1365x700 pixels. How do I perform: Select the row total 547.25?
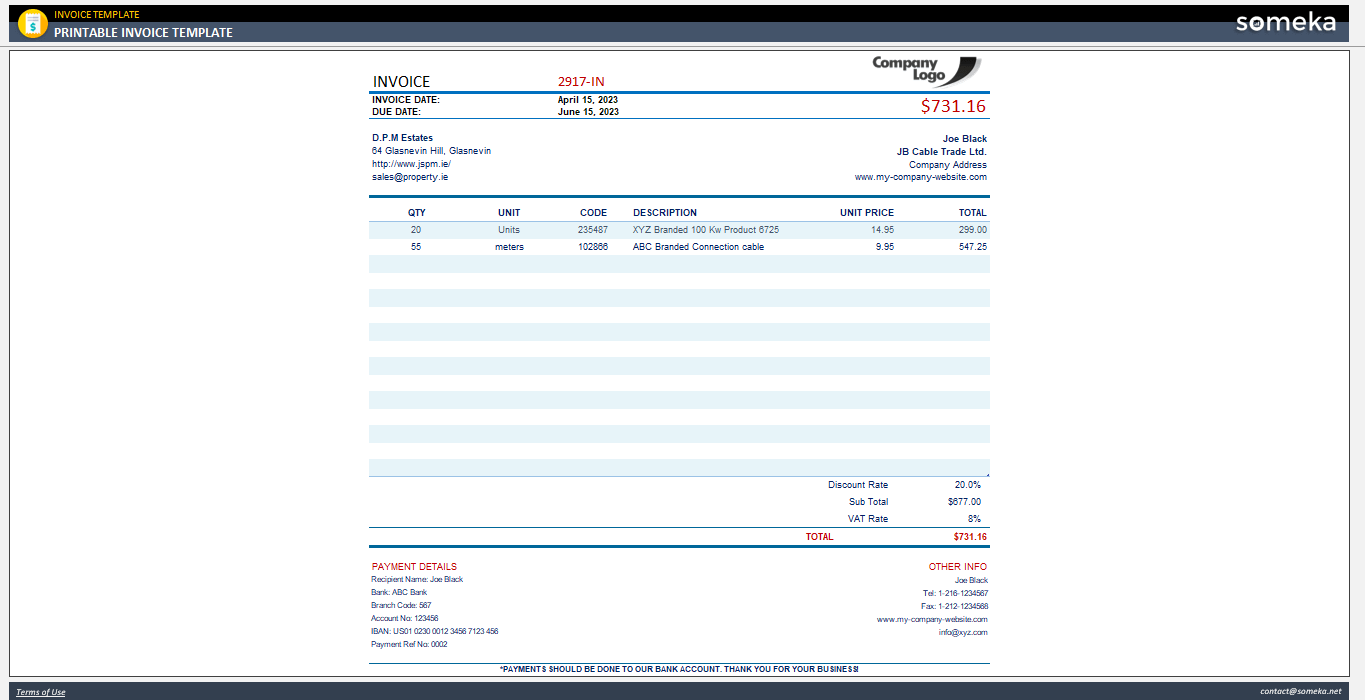coord(972,247)
